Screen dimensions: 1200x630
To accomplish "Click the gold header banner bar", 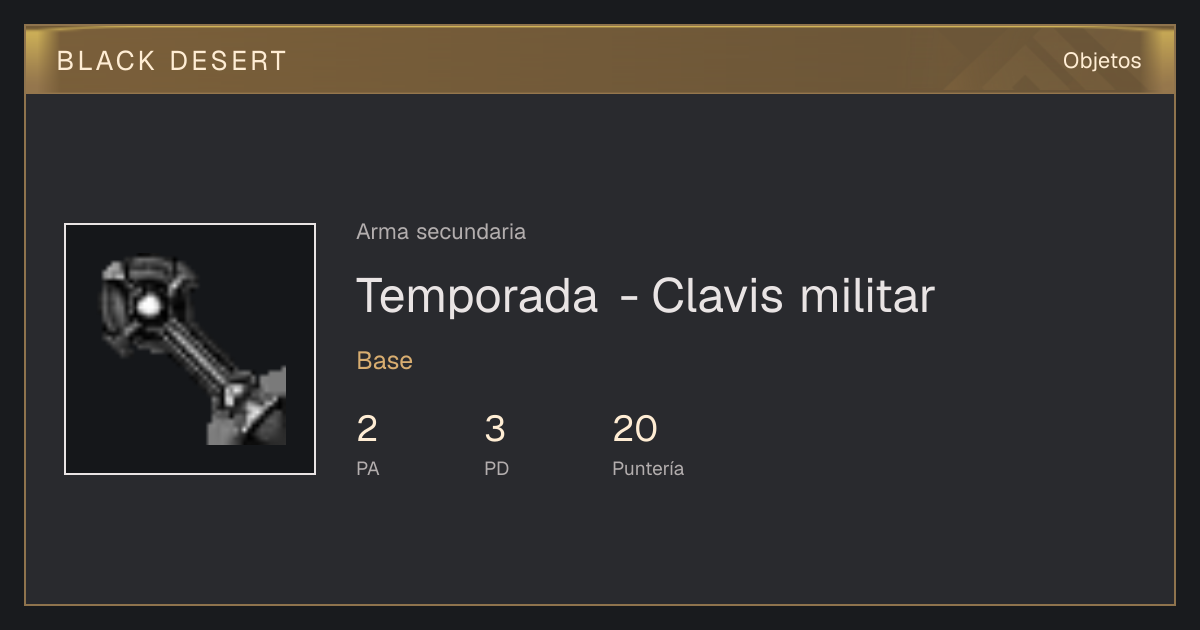I will (x=600, y=60).
